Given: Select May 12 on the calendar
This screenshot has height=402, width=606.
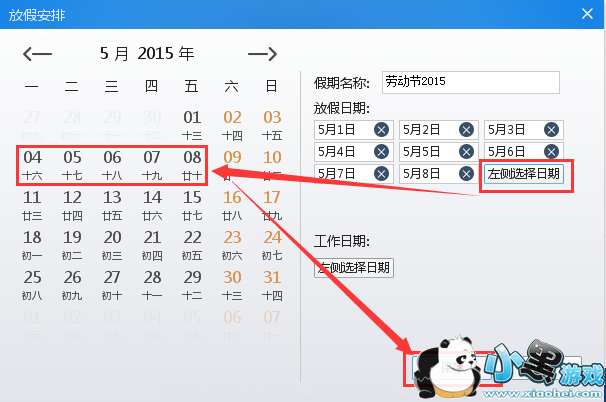Looking at the screenshot, I should coord(72,205).
